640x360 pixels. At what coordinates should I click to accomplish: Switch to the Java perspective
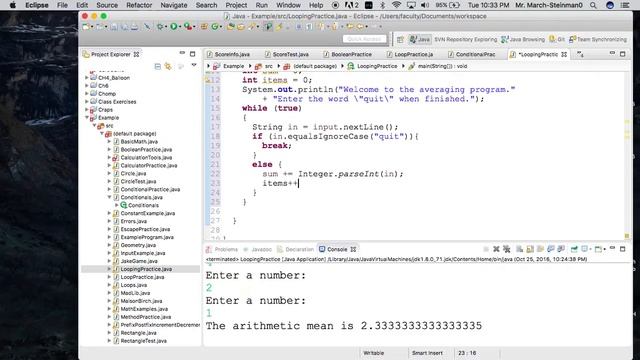tap(420, 39)
